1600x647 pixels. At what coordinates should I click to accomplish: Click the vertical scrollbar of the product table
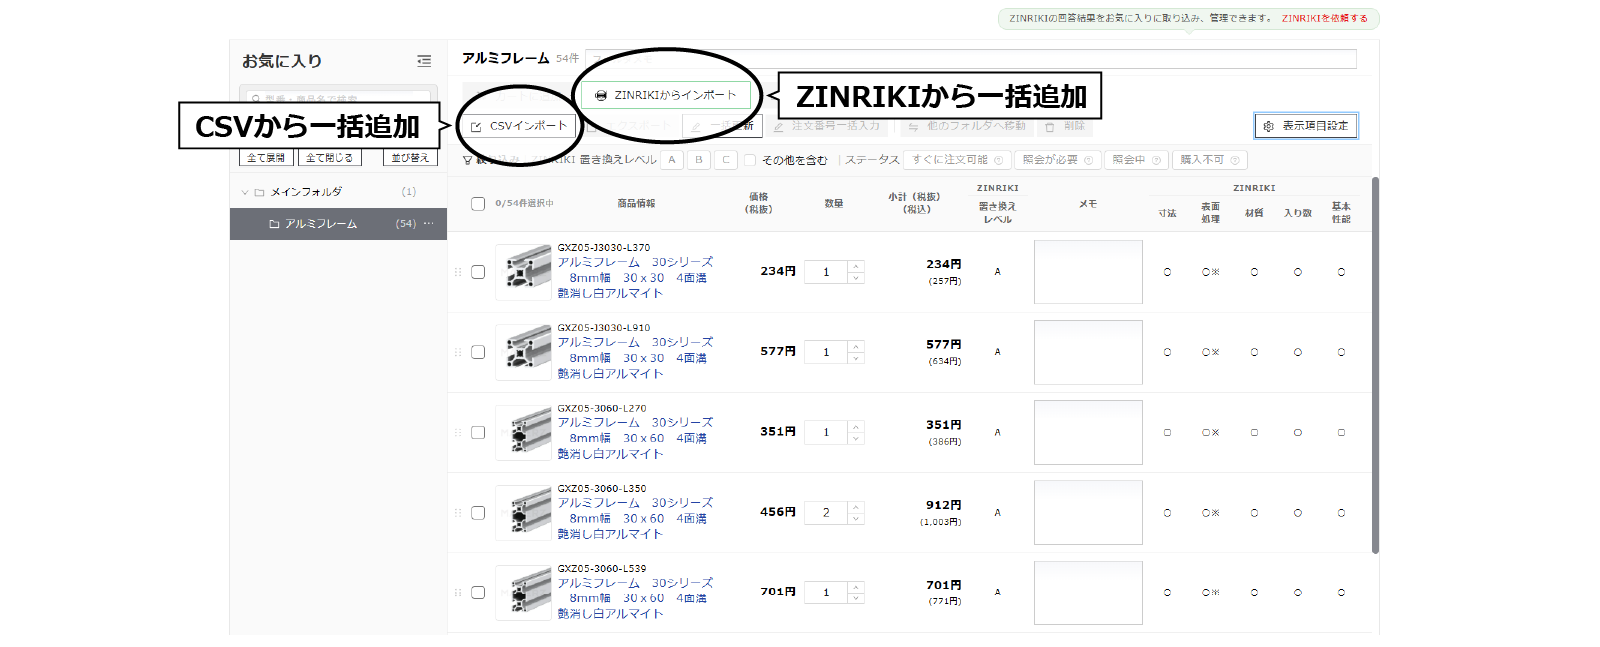click(x=1375, y=365)
